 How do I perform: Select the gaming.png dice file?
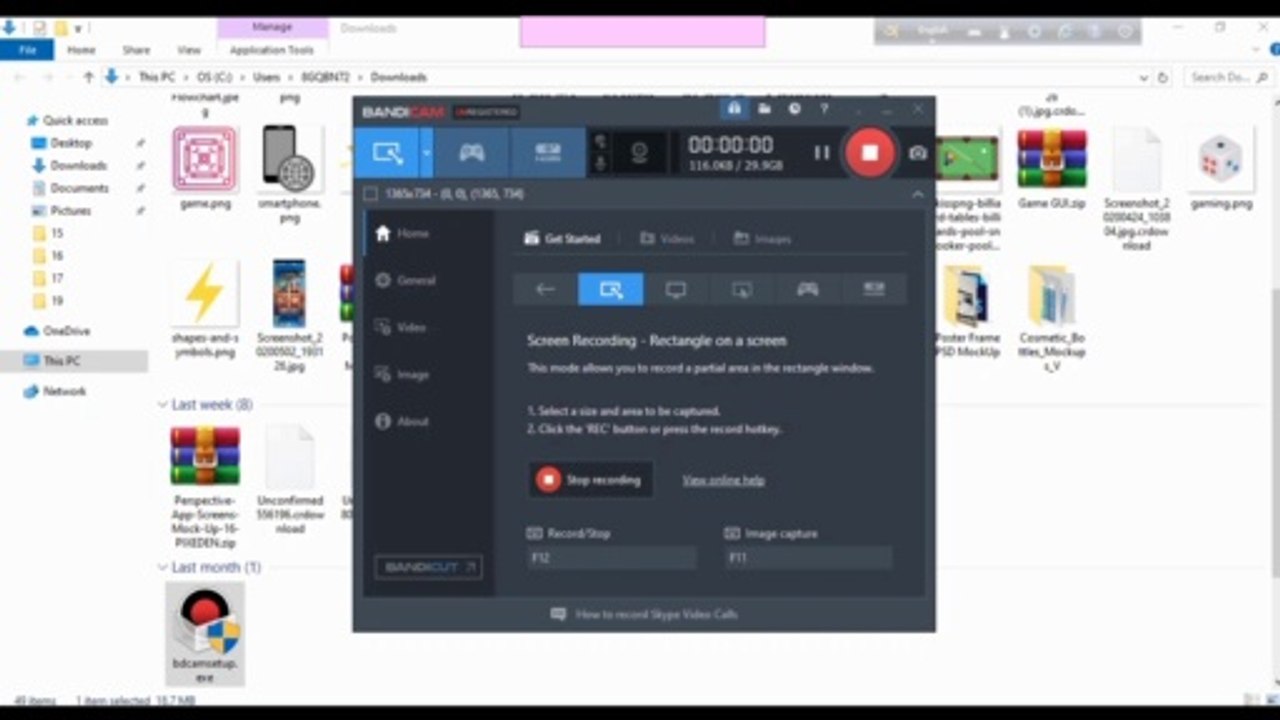(x=1221, y=167)
